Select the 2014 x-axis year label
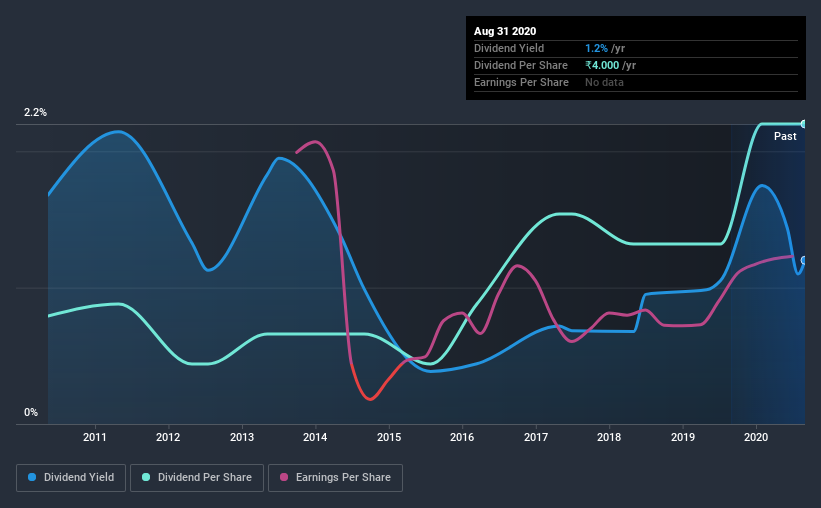 (x=315, y=437)
